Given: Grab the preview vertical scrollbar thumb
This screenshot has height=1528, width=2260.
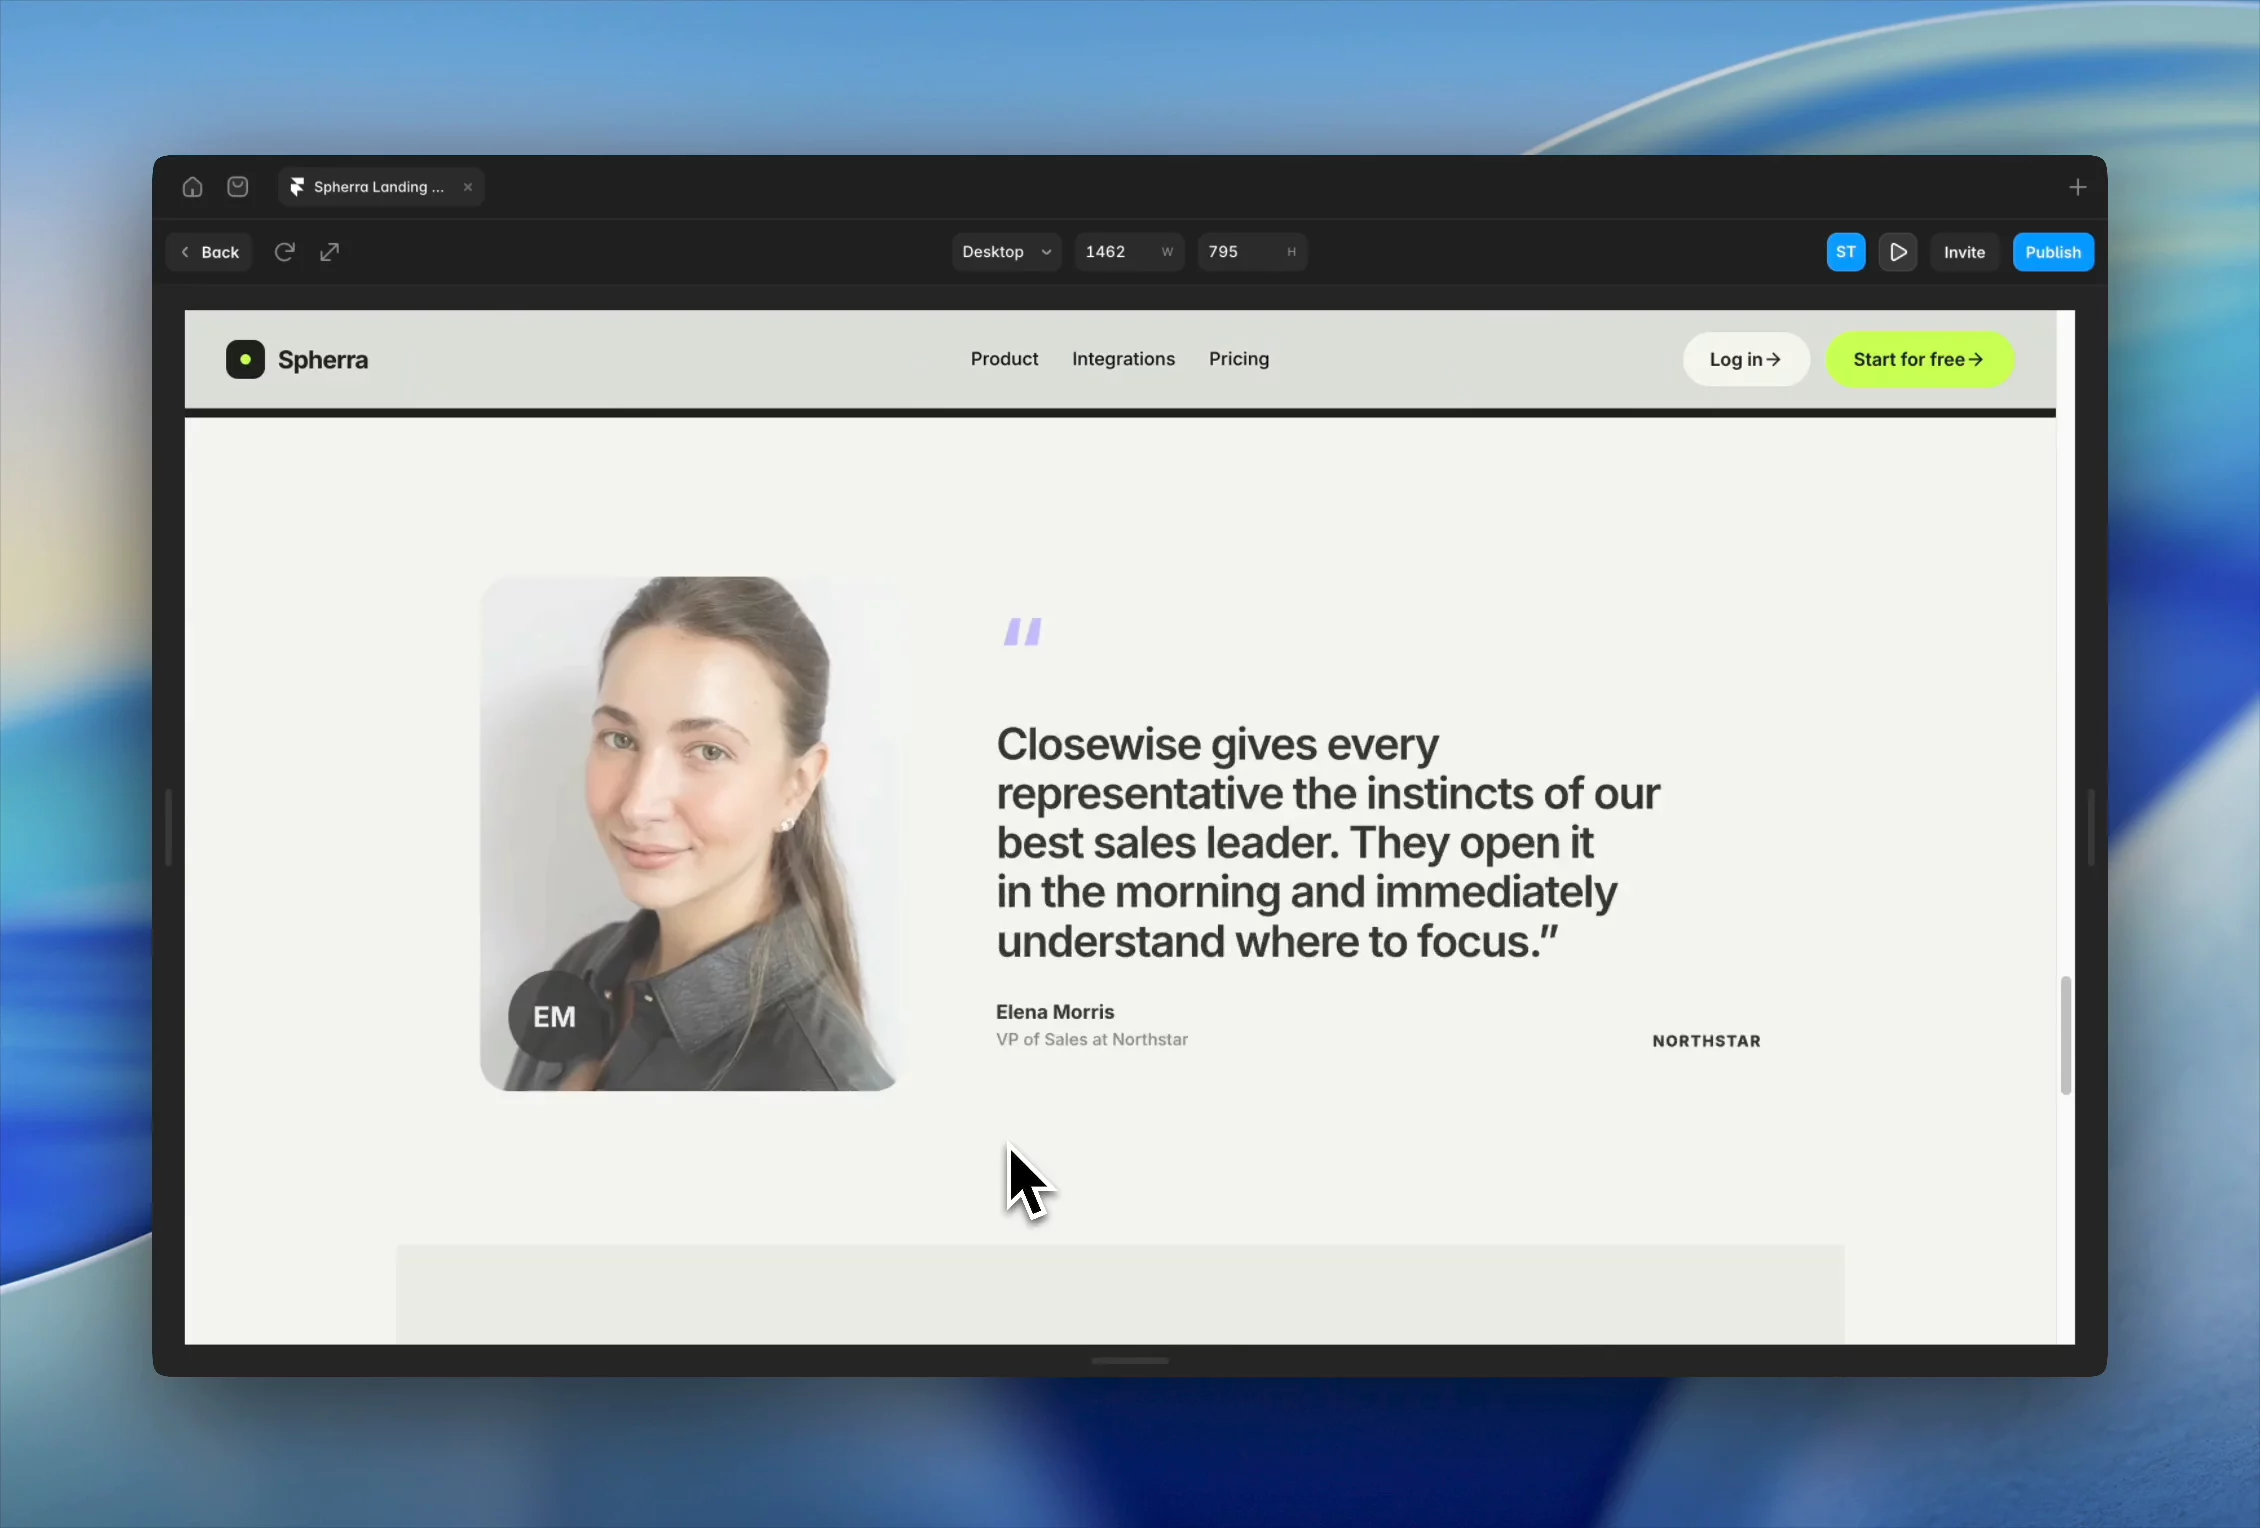Looking at the screenshot, I should coord(2065,1035).
